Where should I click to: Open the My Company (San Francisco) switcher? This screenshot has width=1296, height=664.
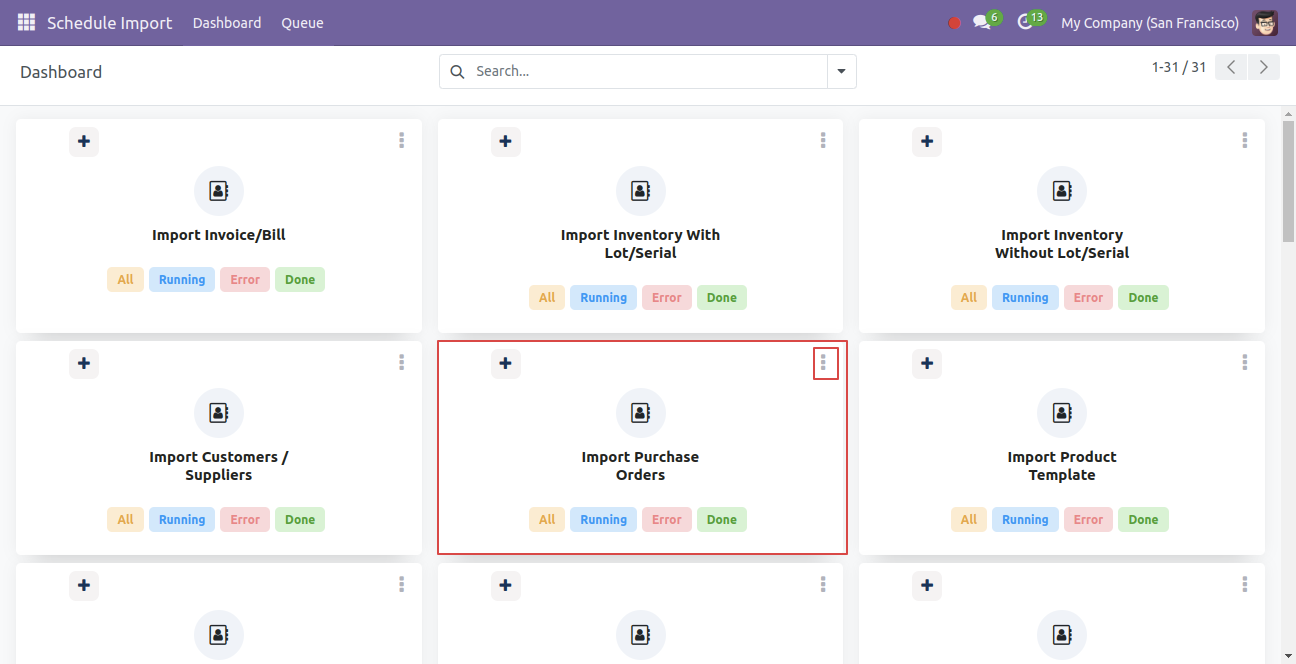pos(1150,22)
